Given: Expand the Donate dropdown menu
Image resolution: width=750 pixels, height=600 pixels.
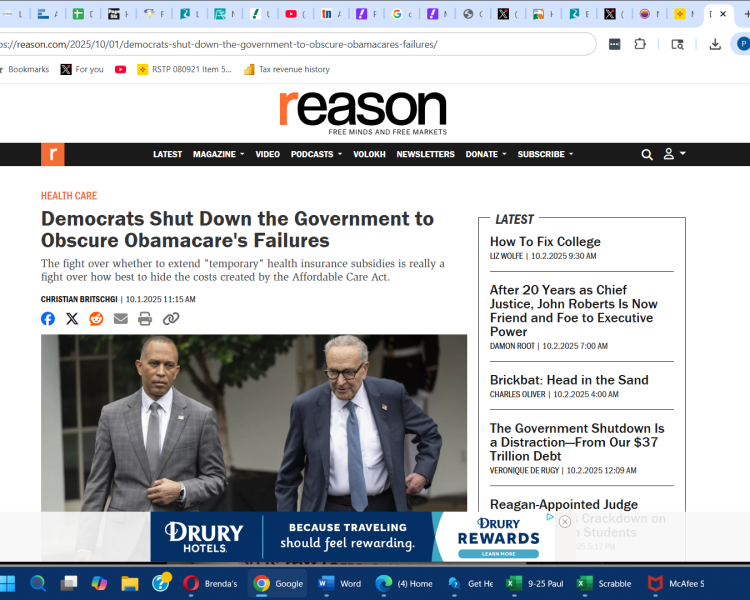Looking at the screenshot, I should click(485, 155).
